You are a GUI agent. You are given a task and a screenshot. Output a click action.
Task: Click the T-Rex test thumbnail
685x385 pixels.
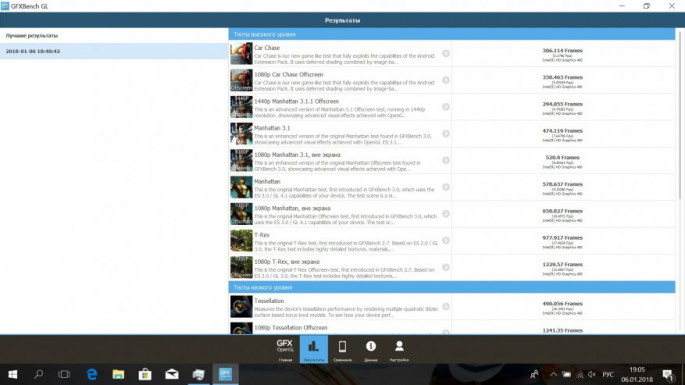tap(241, 240)
